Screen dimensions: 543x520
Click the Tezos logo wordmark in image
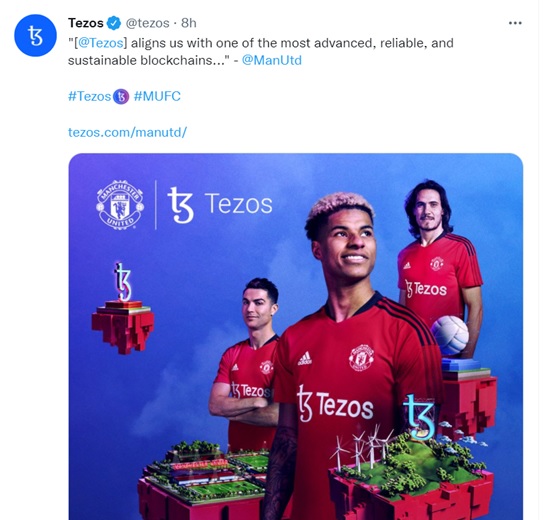click(220, 205)
